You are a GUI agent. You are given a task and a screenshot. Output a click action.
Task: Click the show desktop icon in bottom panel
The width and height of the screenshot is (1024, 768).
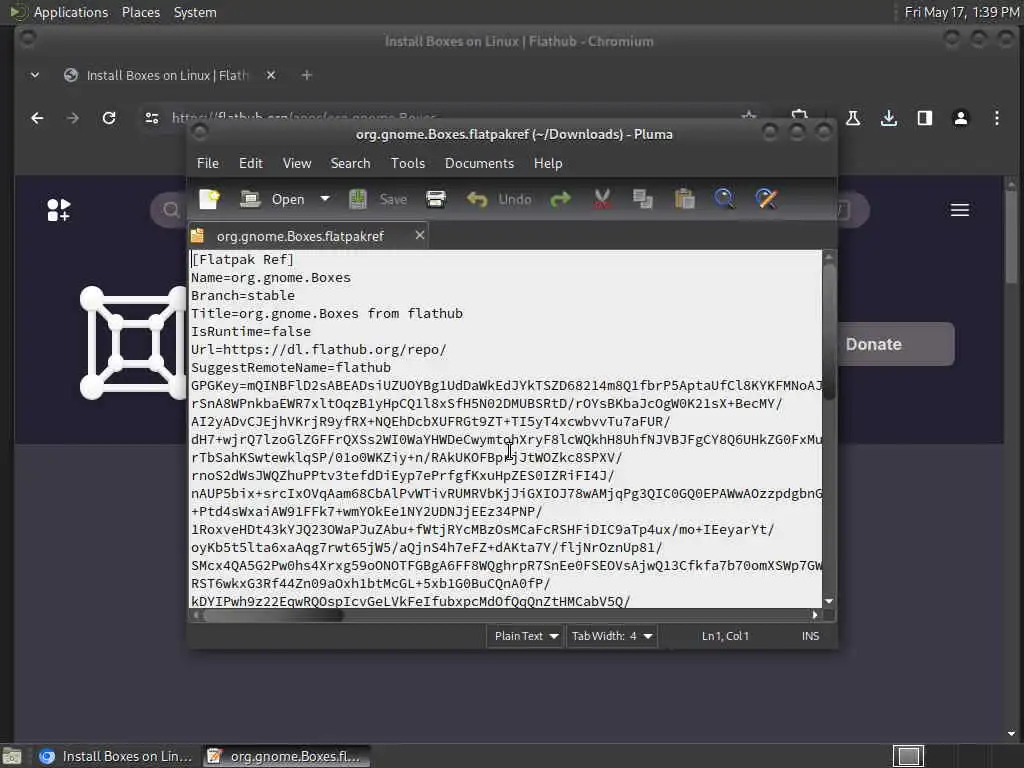pos(12,756)
